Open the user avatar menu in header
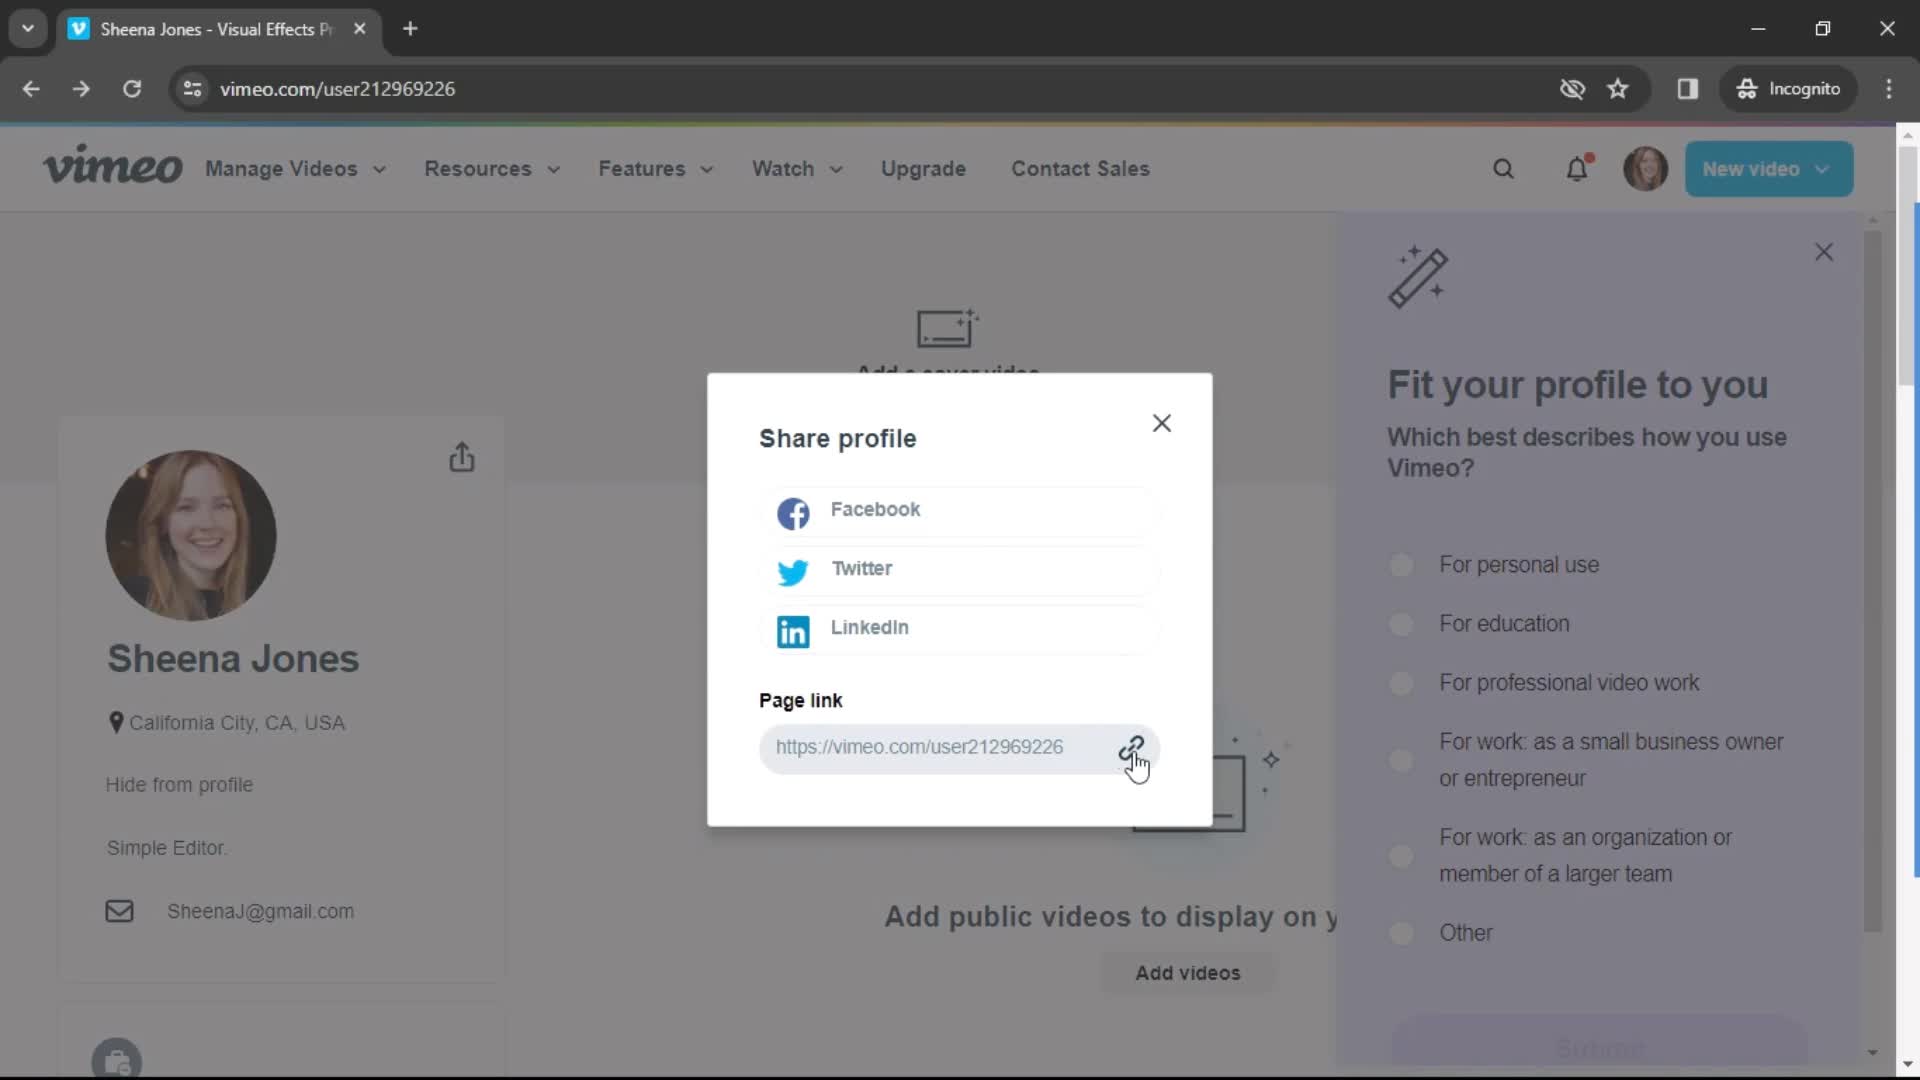1920x1080 pixels. click(x=1645, y=169)
